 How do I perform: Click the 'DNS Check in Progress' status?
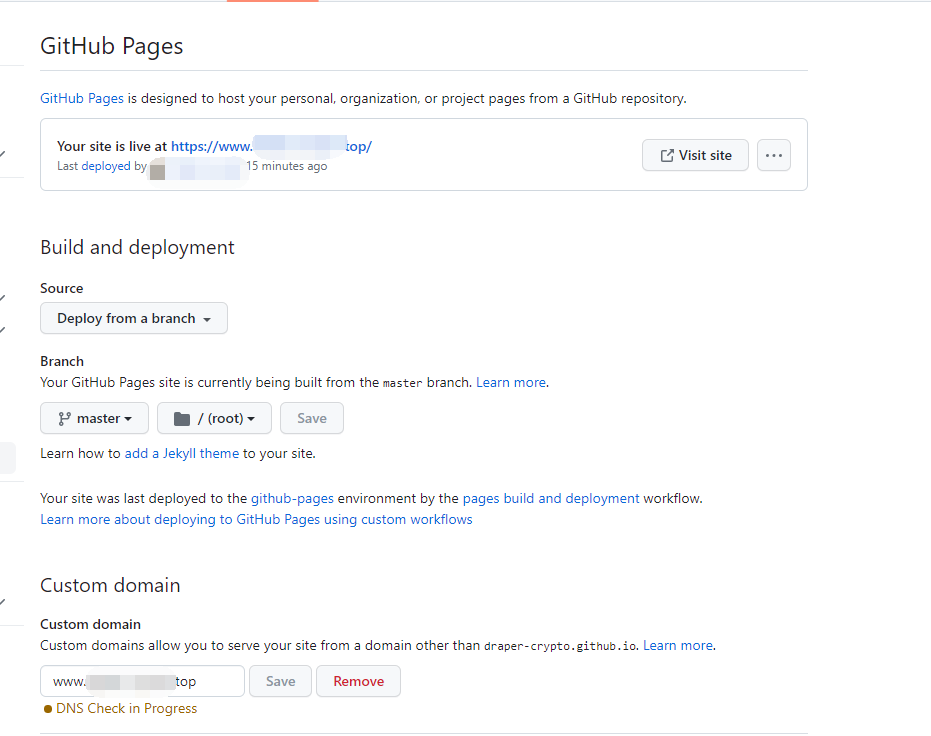point(126,708)
